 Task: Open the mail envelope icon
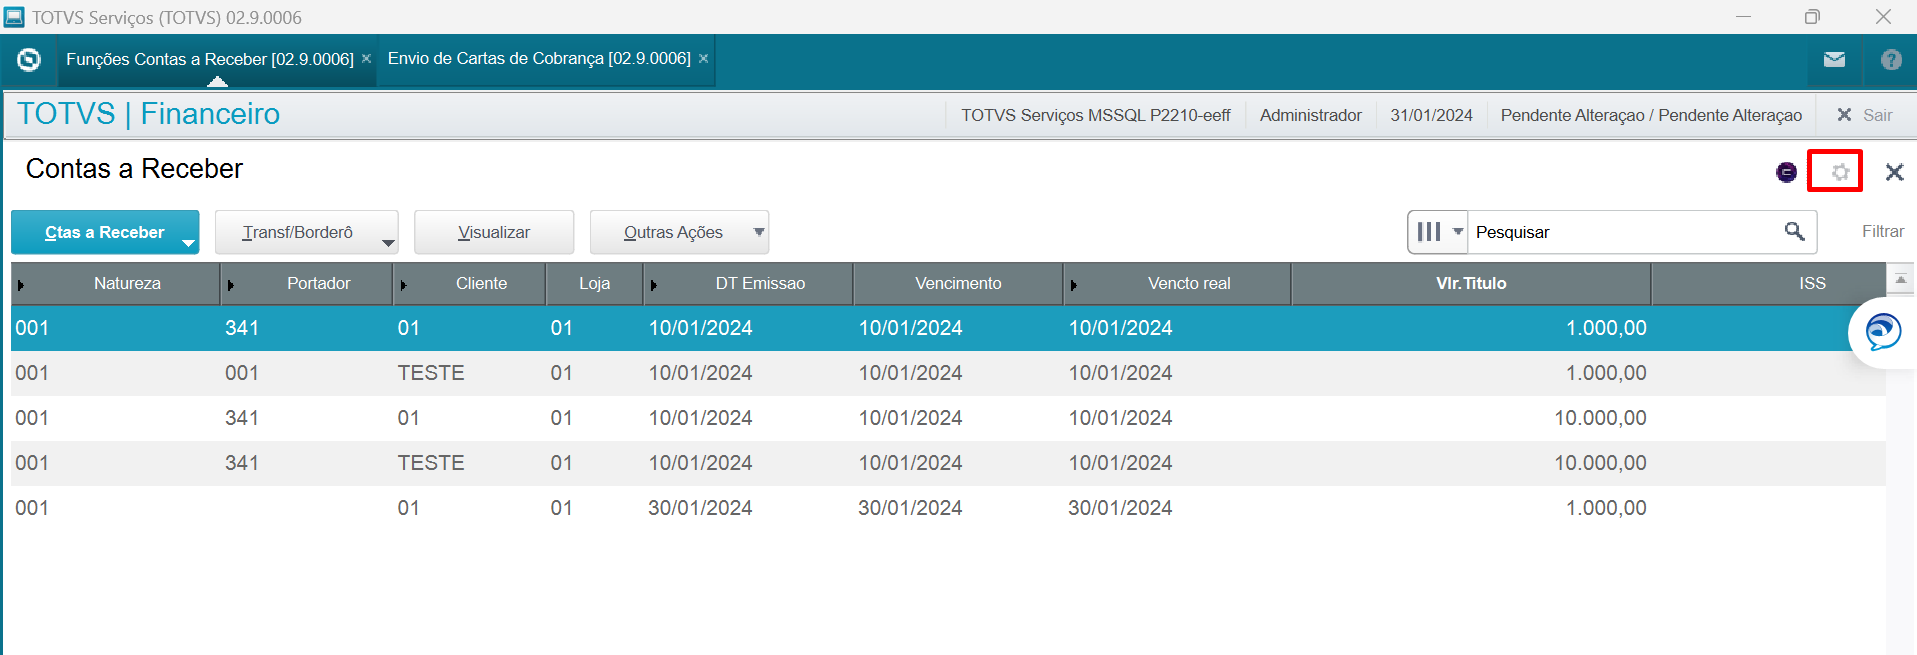[1834, 60]
